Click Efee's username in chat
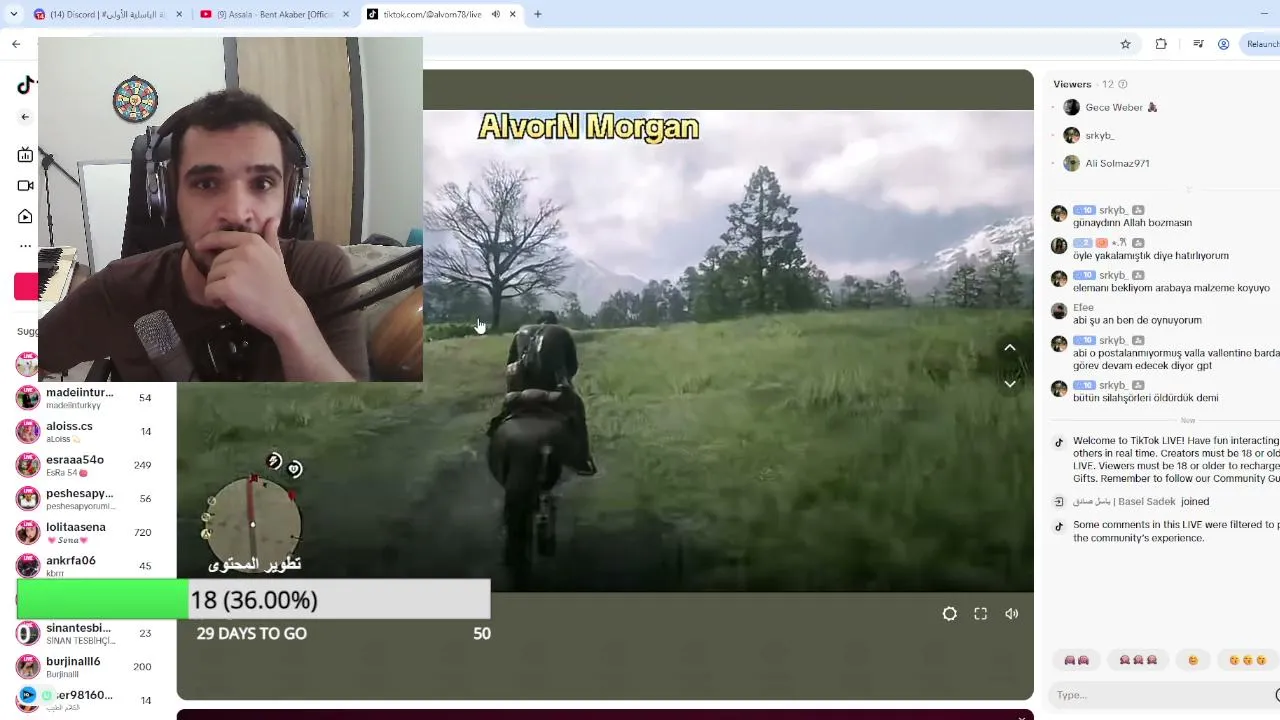This screenshot has width=1280, height=720. (x=1083, y=307)
